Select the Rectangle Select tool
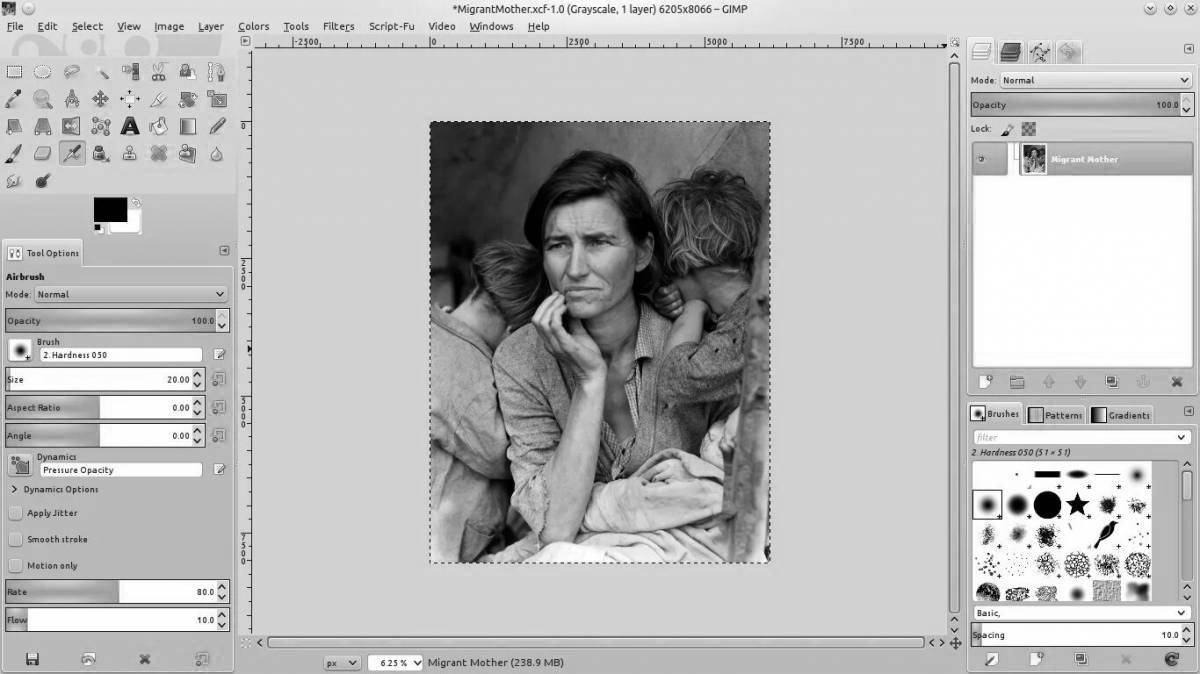Screen dimensions: 1200x674 tap(14, 71)
